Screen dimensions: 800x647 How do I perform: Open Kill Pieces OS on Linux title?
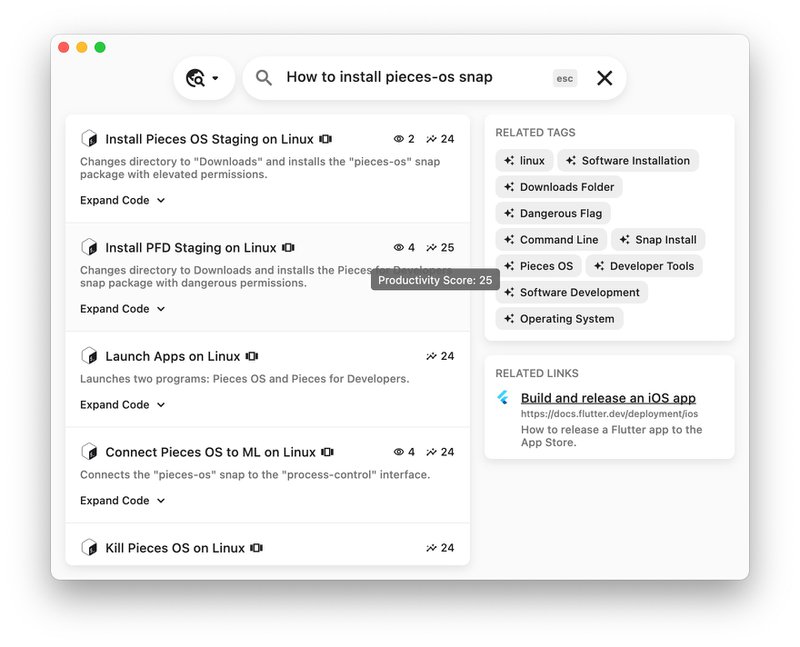point(175,549)
